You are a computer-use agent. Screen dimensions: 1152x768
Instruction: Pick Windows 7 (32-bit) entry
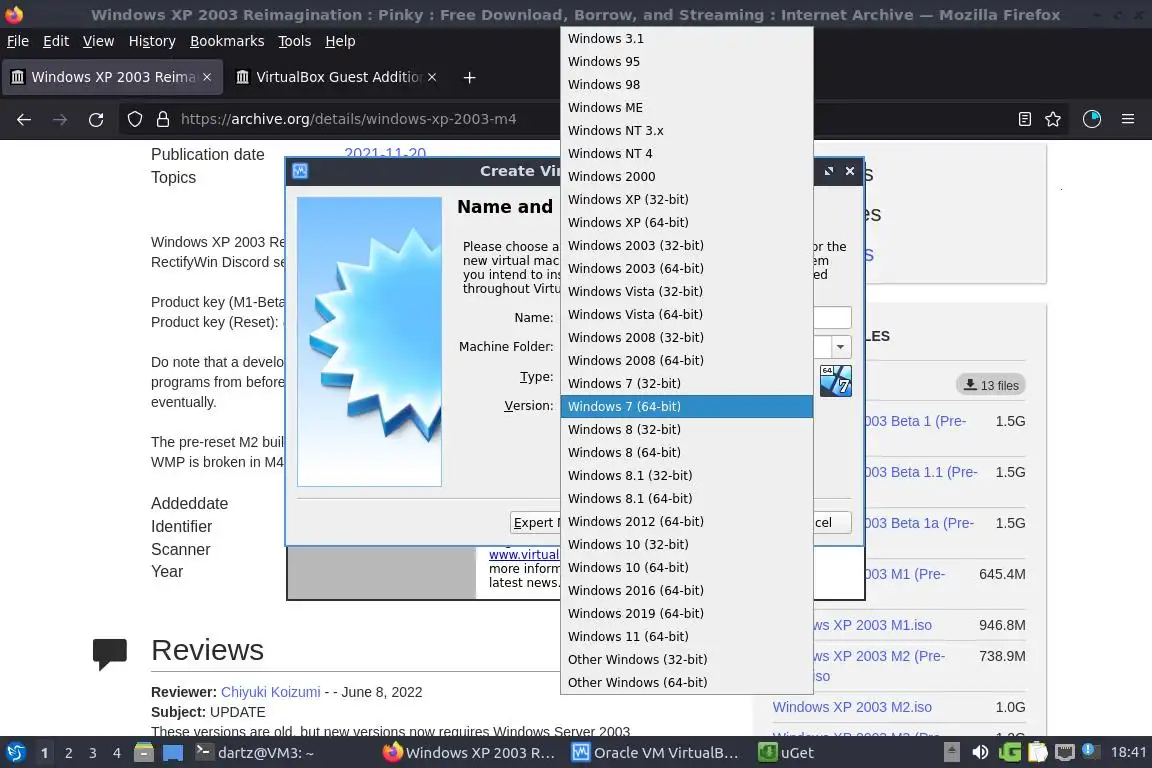(x=686, y=384)
